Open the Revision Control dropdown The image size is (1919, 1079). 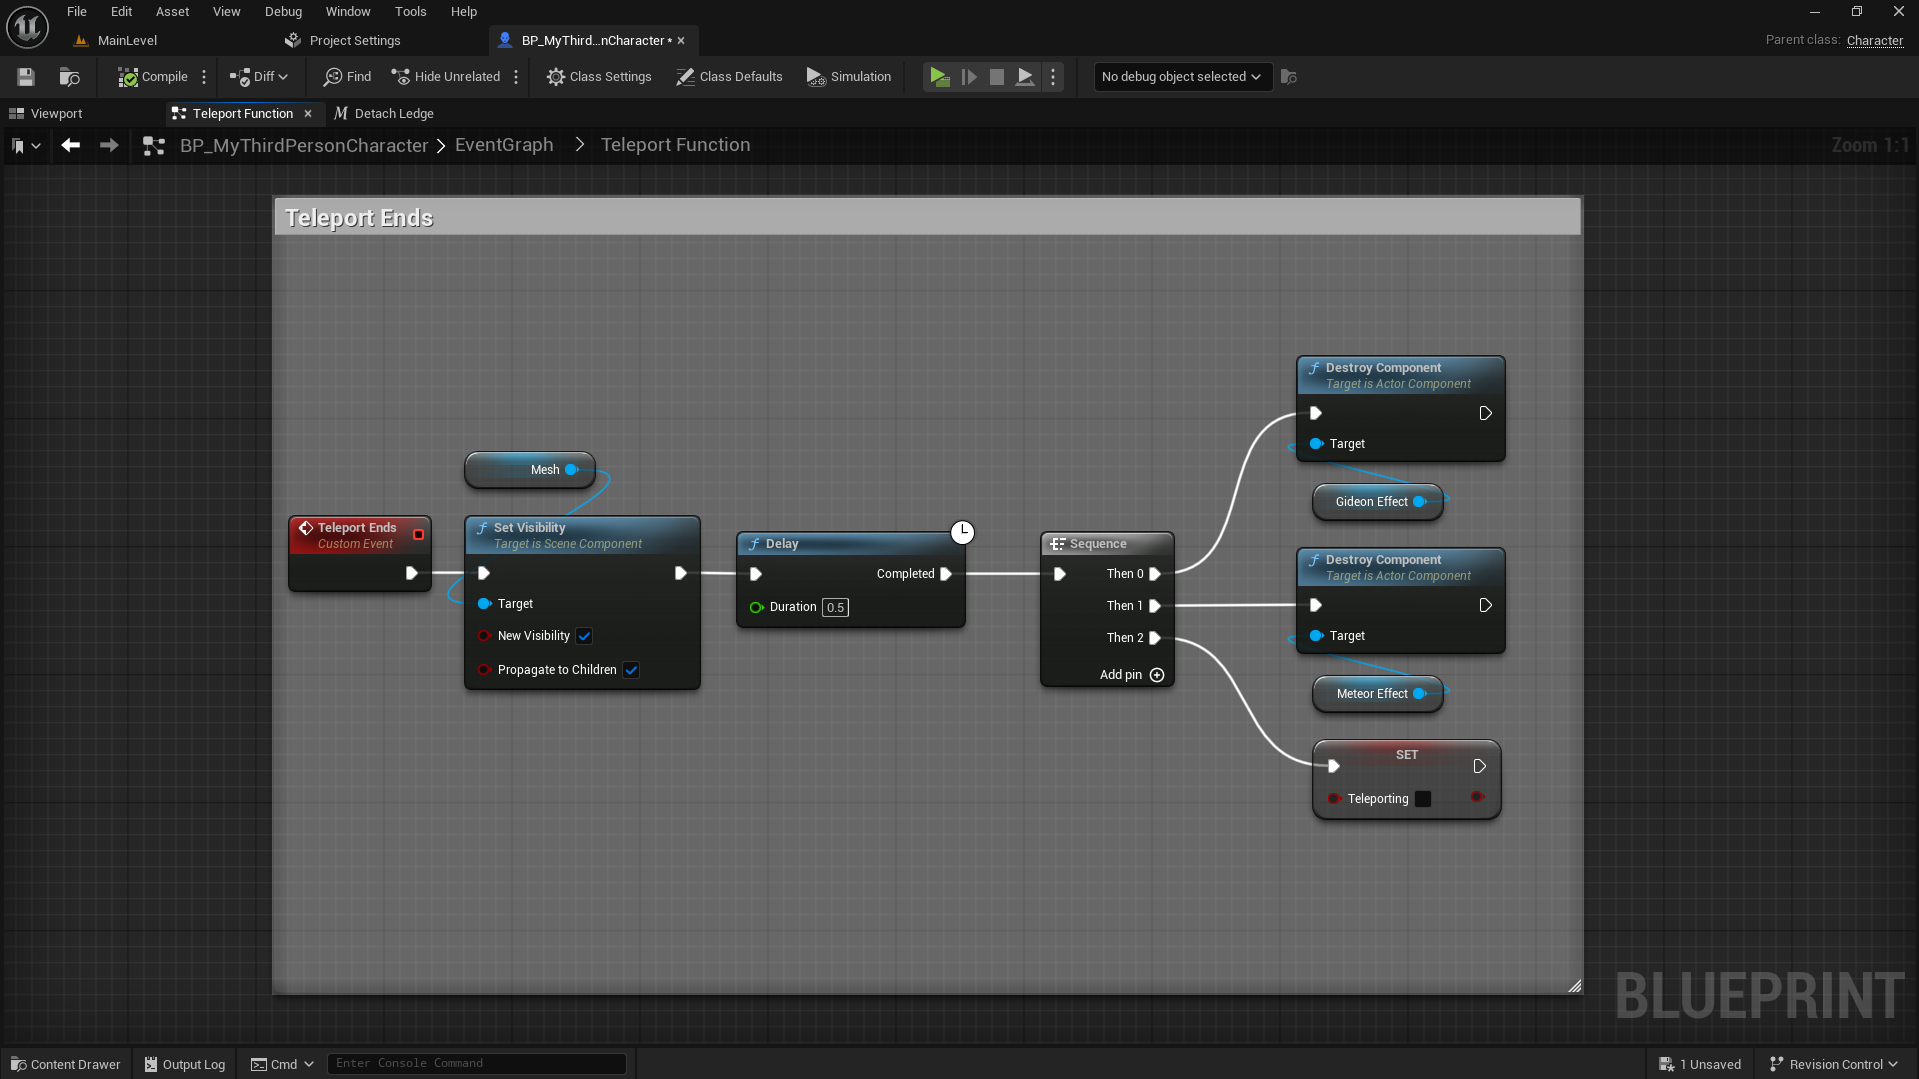(x=1834, y=1064)
